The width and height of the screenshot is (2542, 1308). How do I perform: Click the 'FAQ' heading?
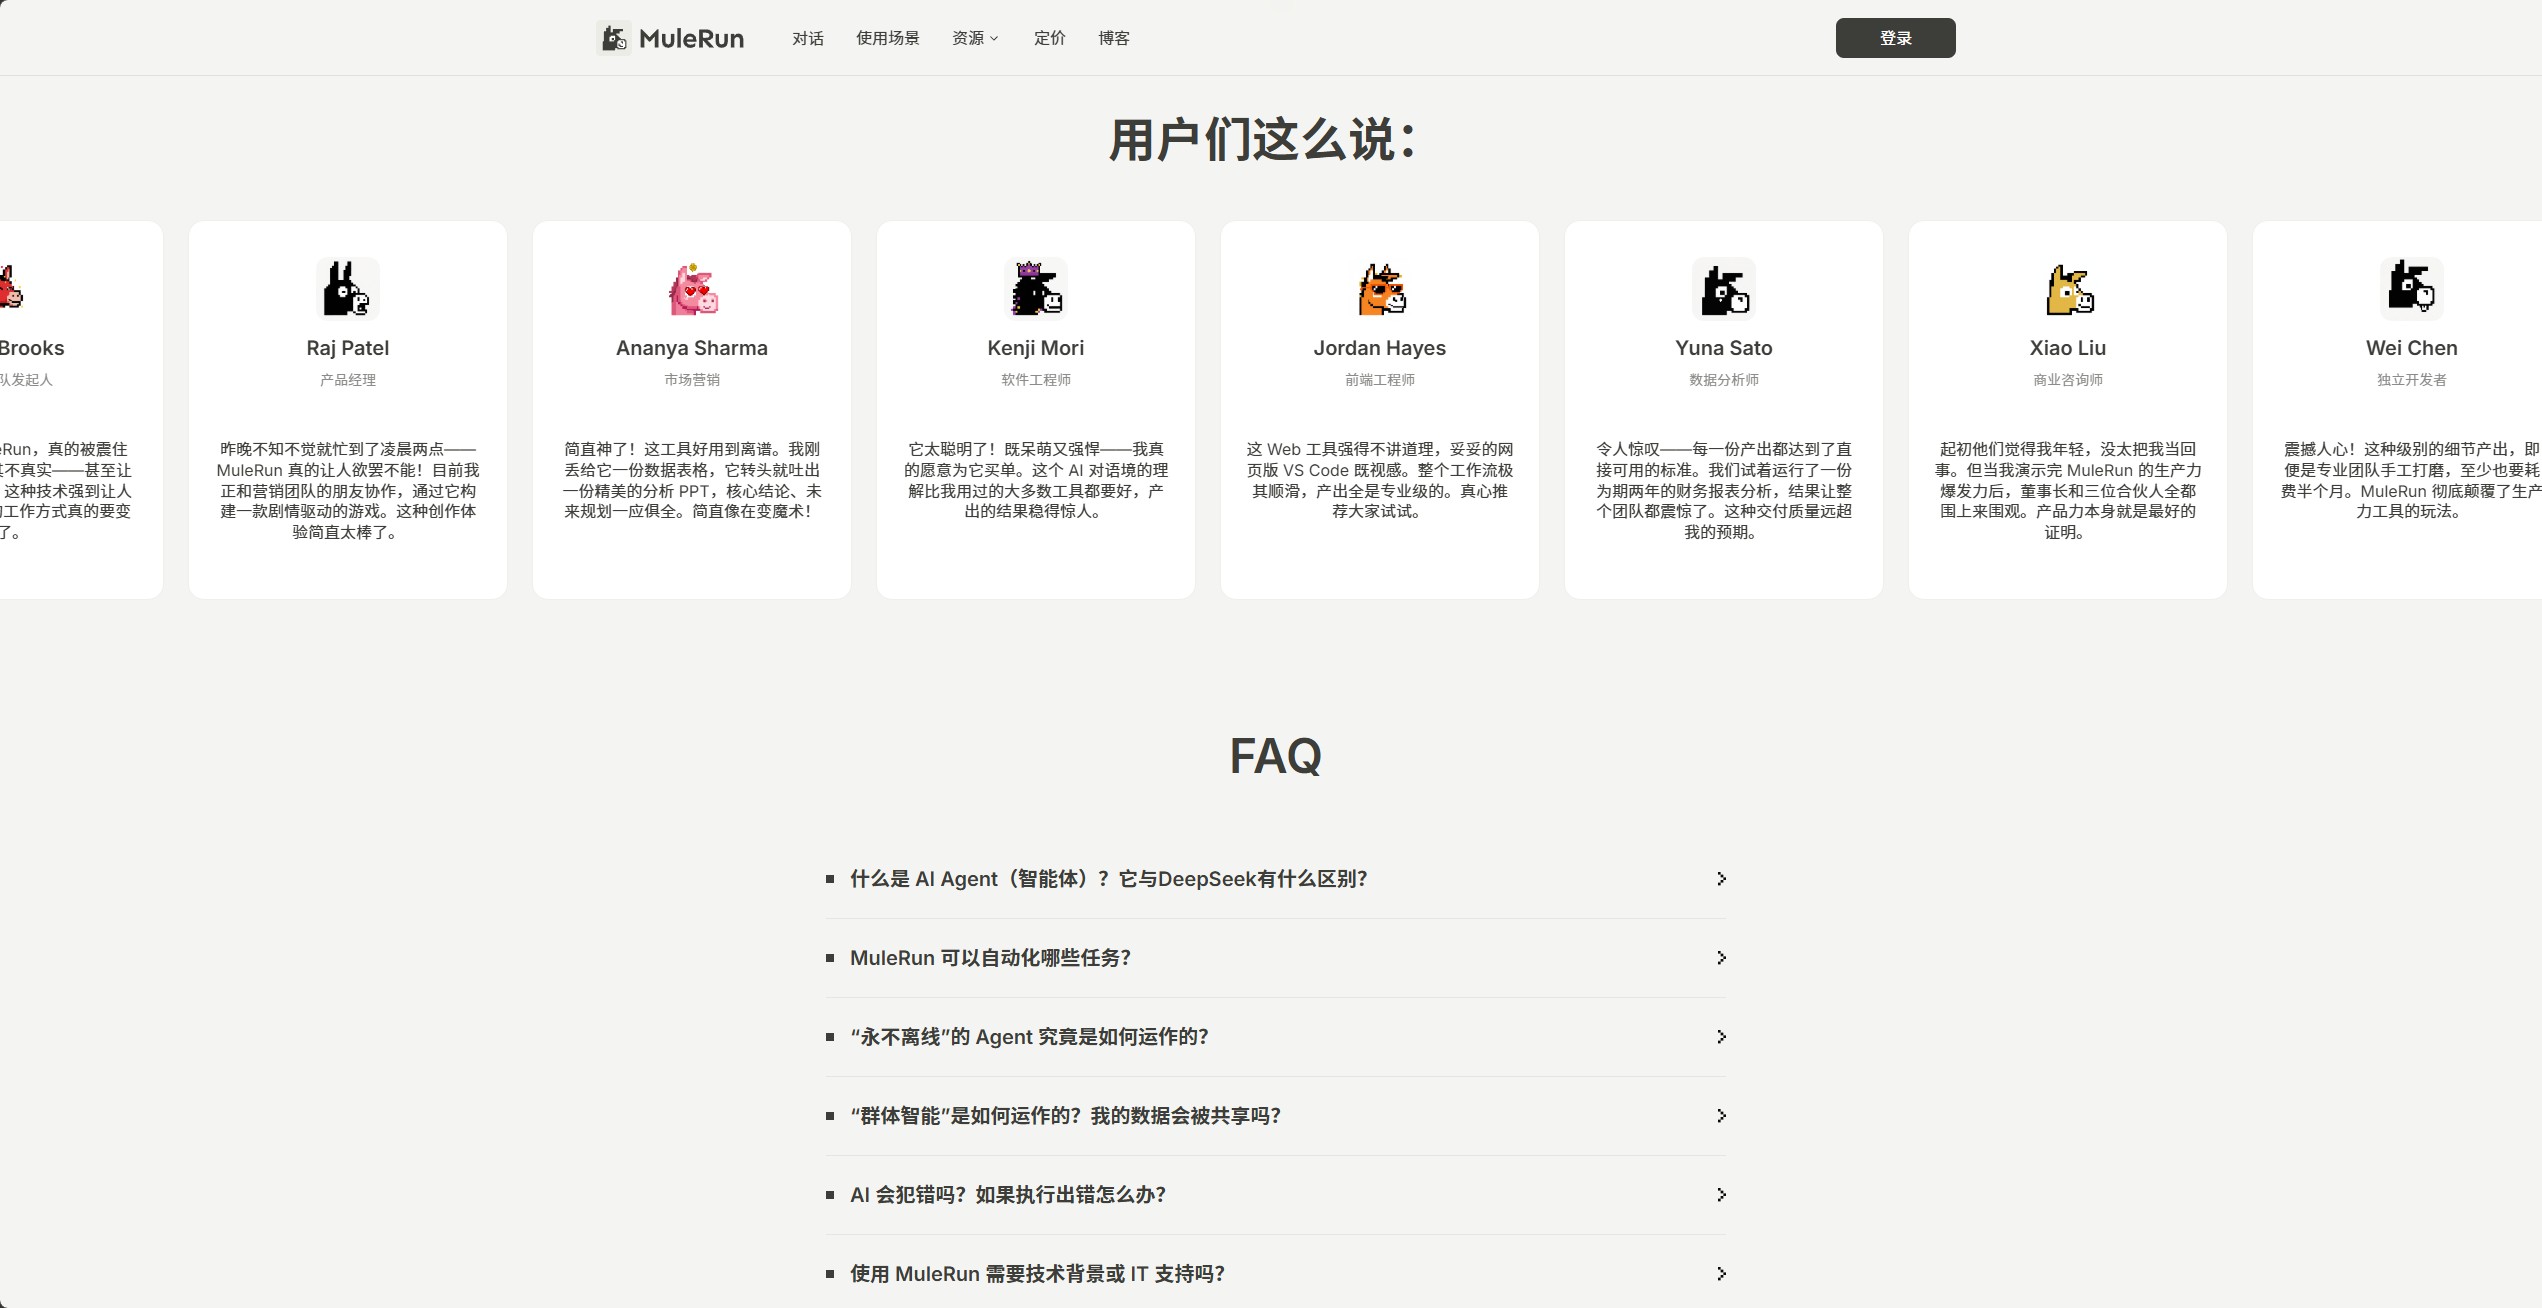[x=1275, y=756]
